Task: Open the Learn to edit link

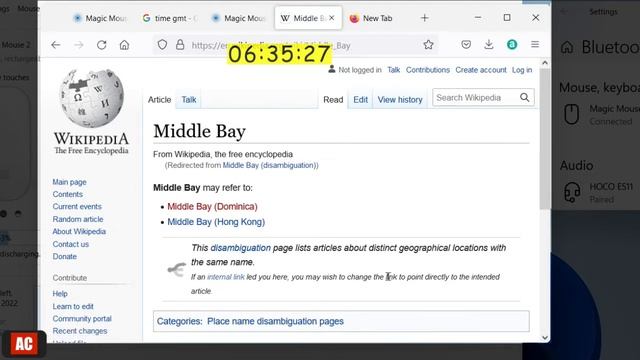Action: click(73, 306)
